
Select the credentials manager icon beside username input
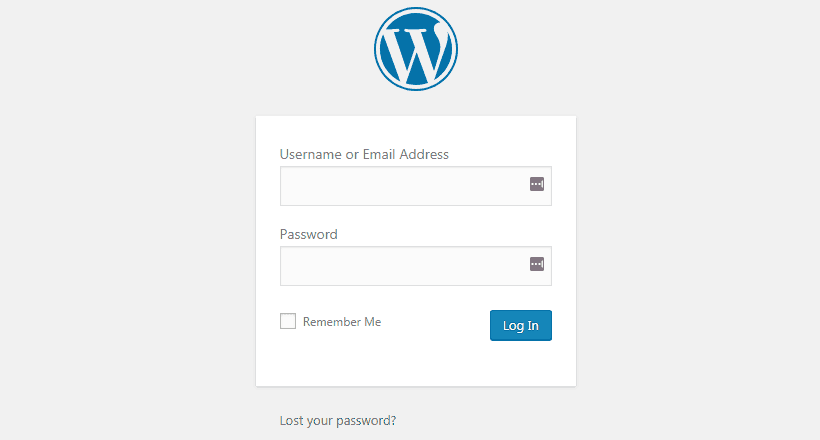pyautogui.click(x=537, y=184)
